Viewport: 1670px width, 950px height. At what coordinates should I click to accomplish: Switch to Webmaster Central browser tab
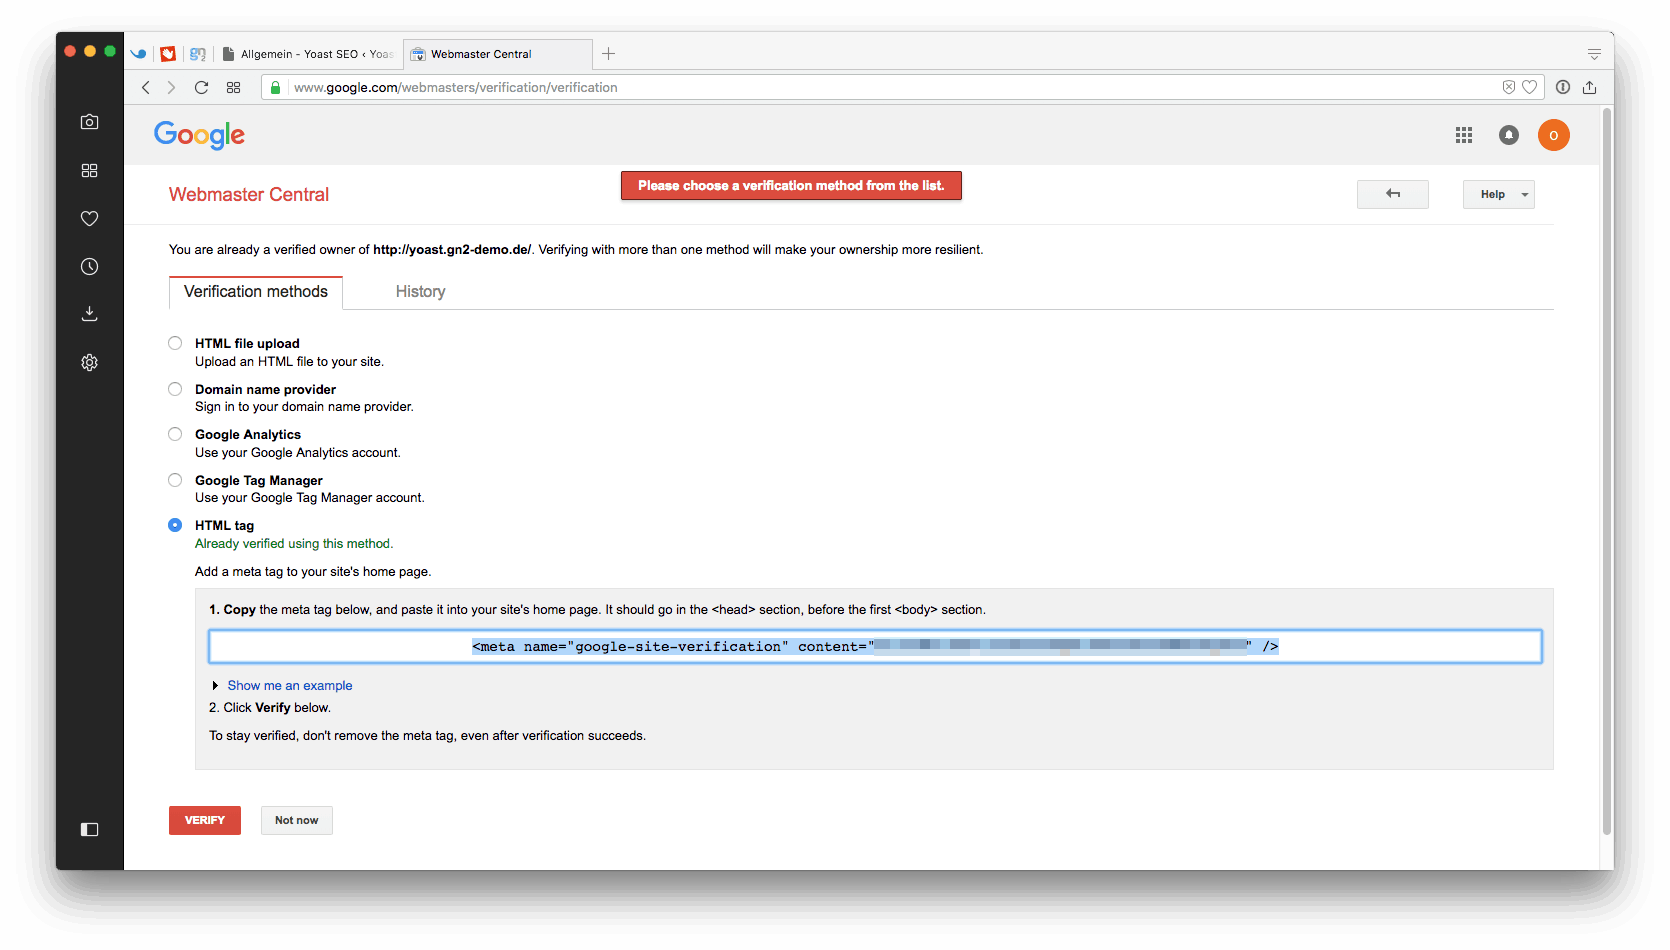(x=497, y=54)
